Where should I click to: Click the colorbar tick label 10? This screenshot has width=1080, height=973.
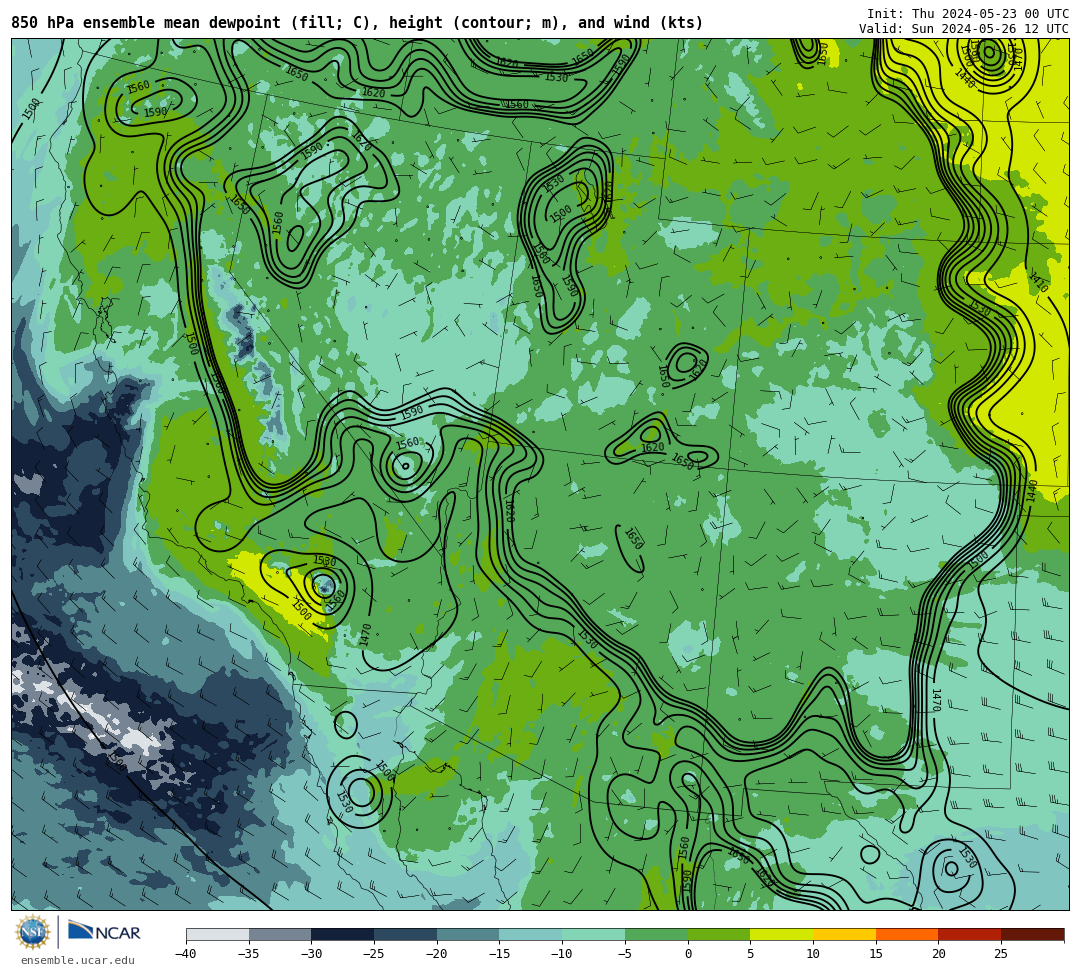[813, 954]
